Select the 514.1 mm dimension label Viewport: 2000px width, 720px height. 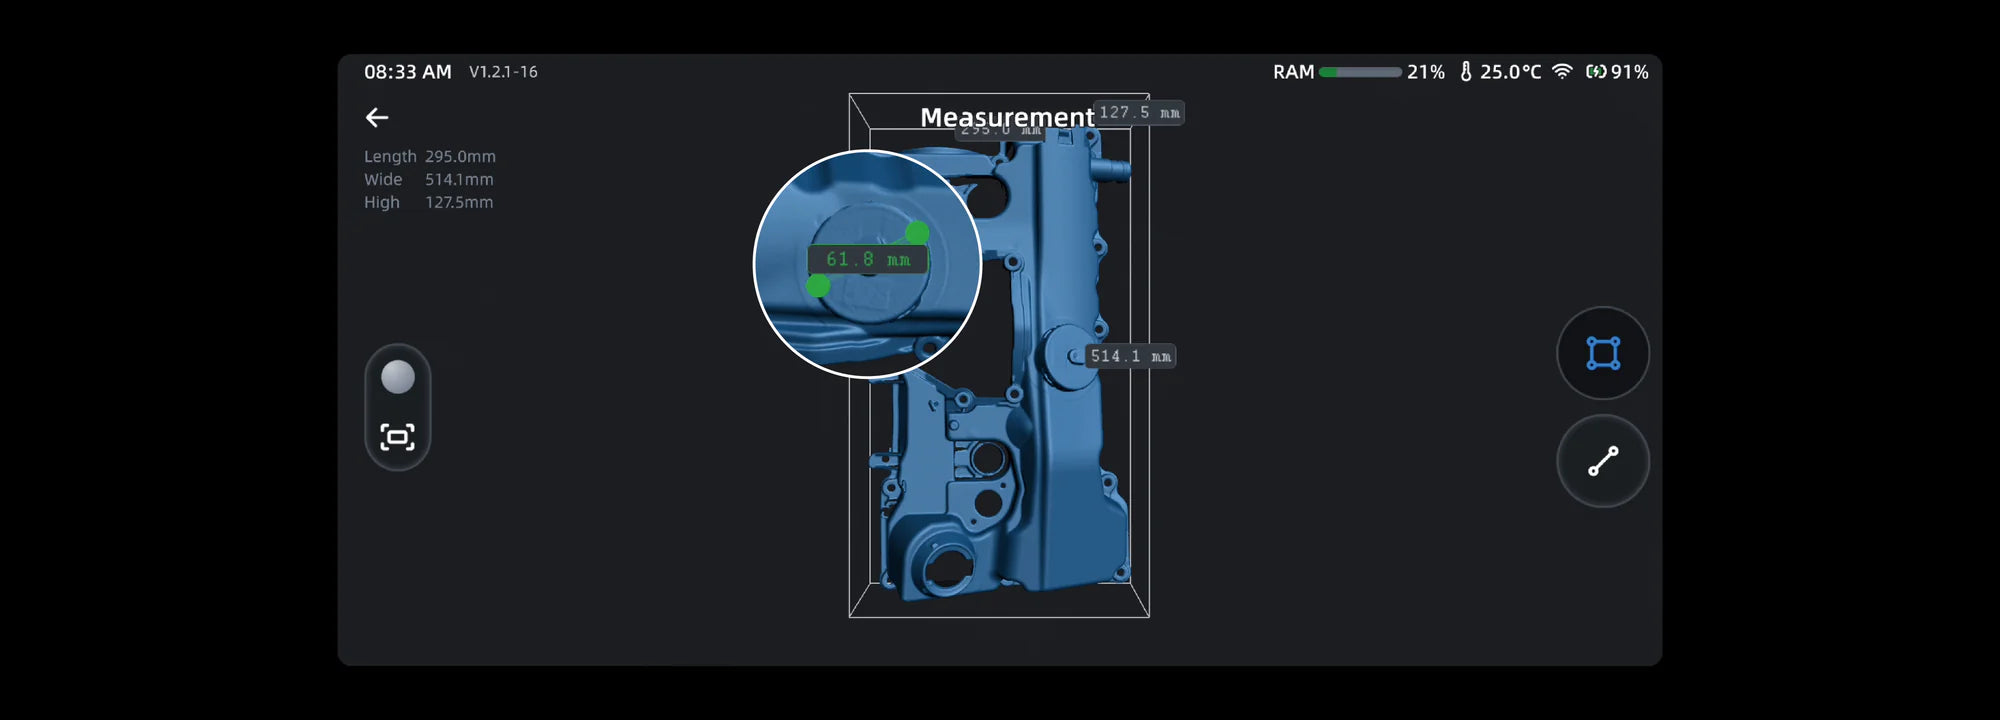point(1130,356)
